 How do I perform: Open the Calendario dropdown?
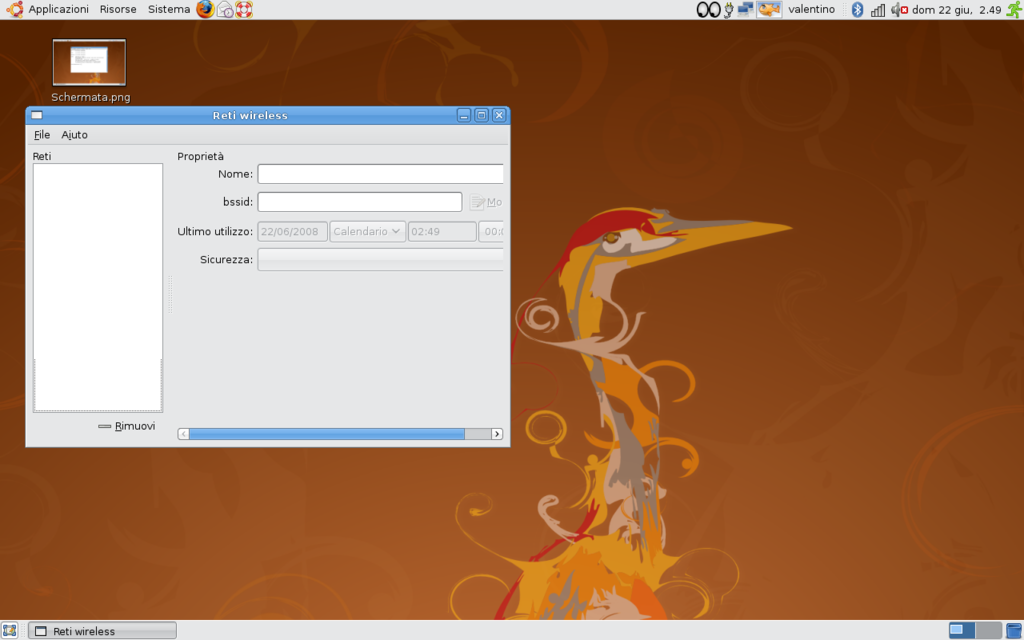tap(367, 232)
